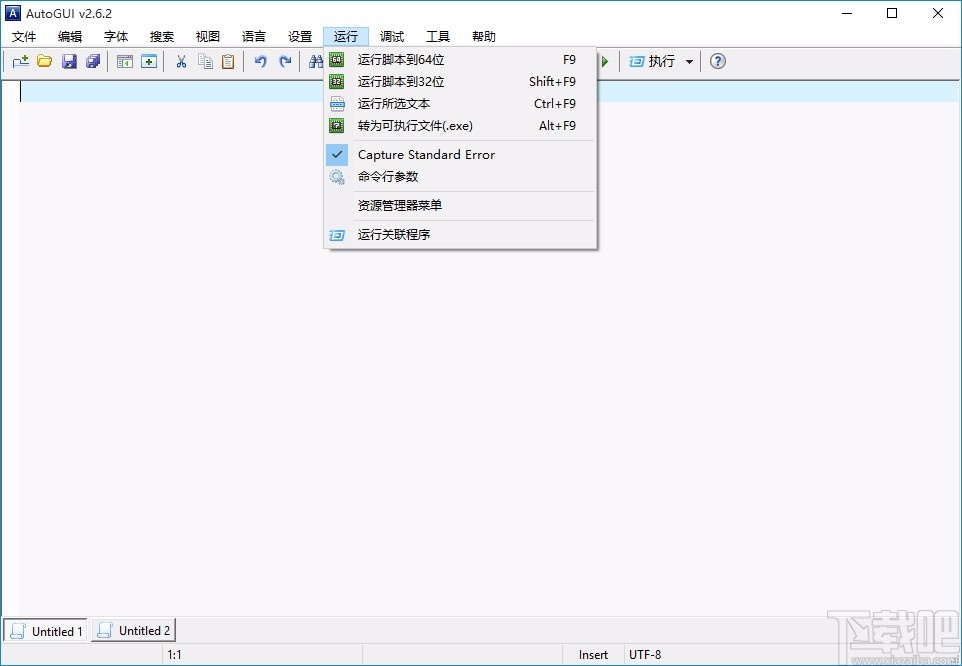The width and height of the screenshot is (962, 666).
Task: Open the 执行 dropdown arrow
Action: pyautogui.click(x=690, y=61)
